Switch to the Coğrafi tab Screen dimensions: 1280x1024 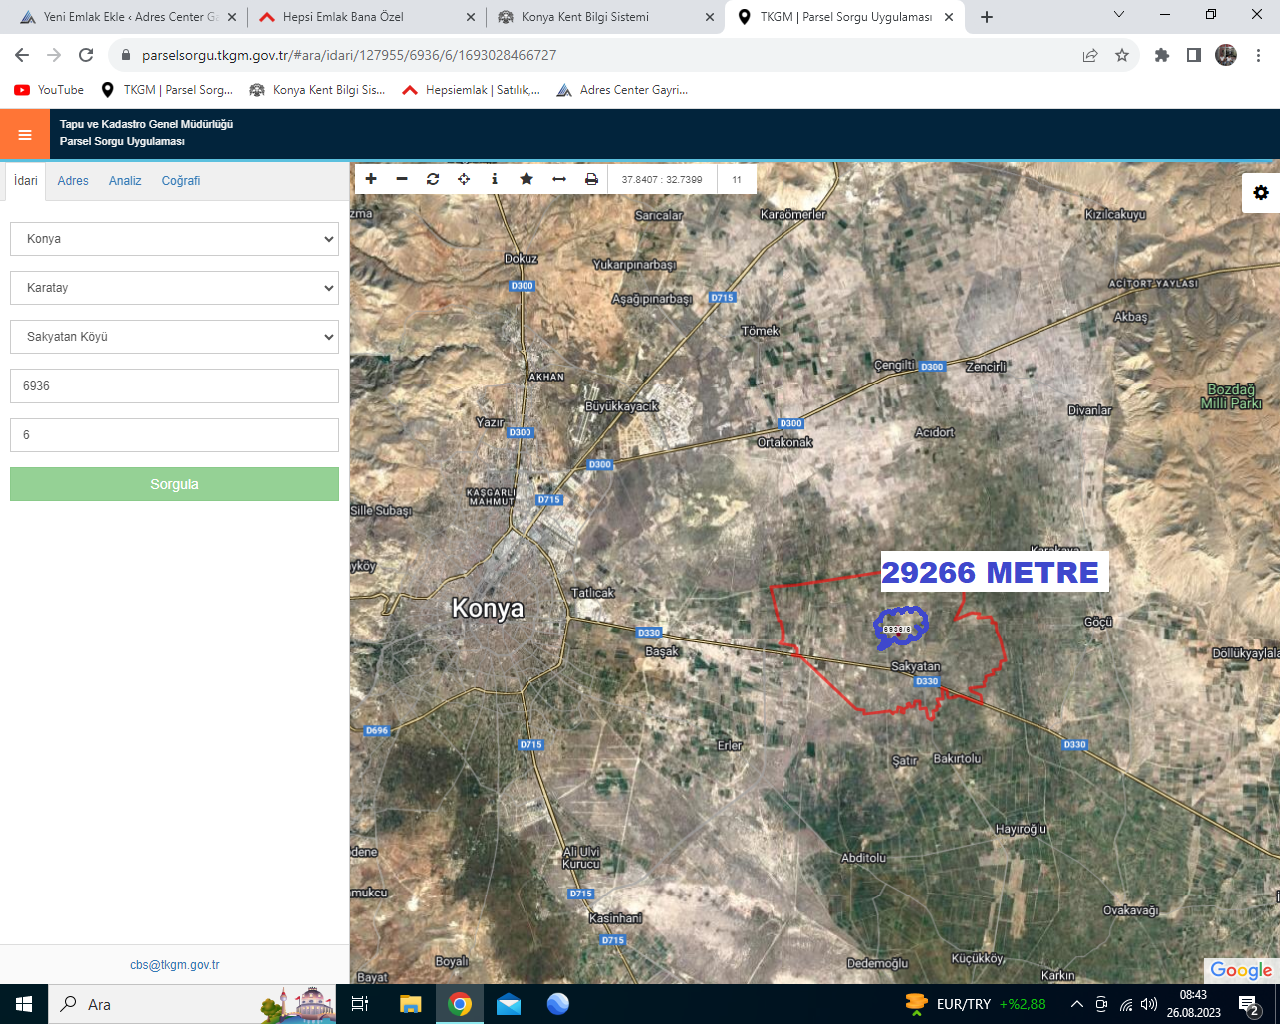point(181,181)
